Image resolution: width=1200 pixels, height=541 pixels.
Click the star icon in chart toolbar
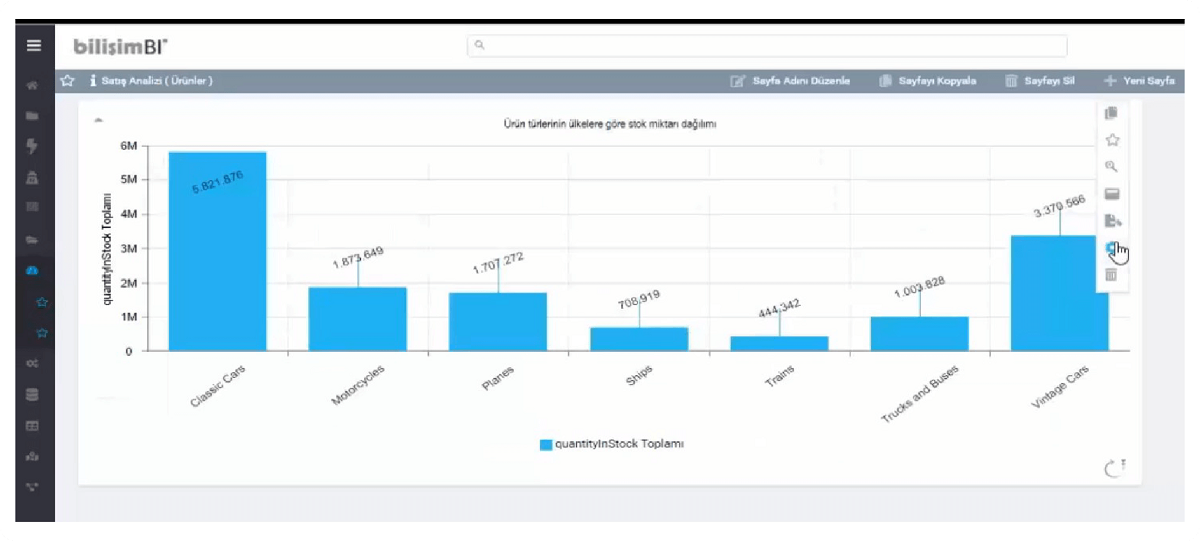point(1111,141)
